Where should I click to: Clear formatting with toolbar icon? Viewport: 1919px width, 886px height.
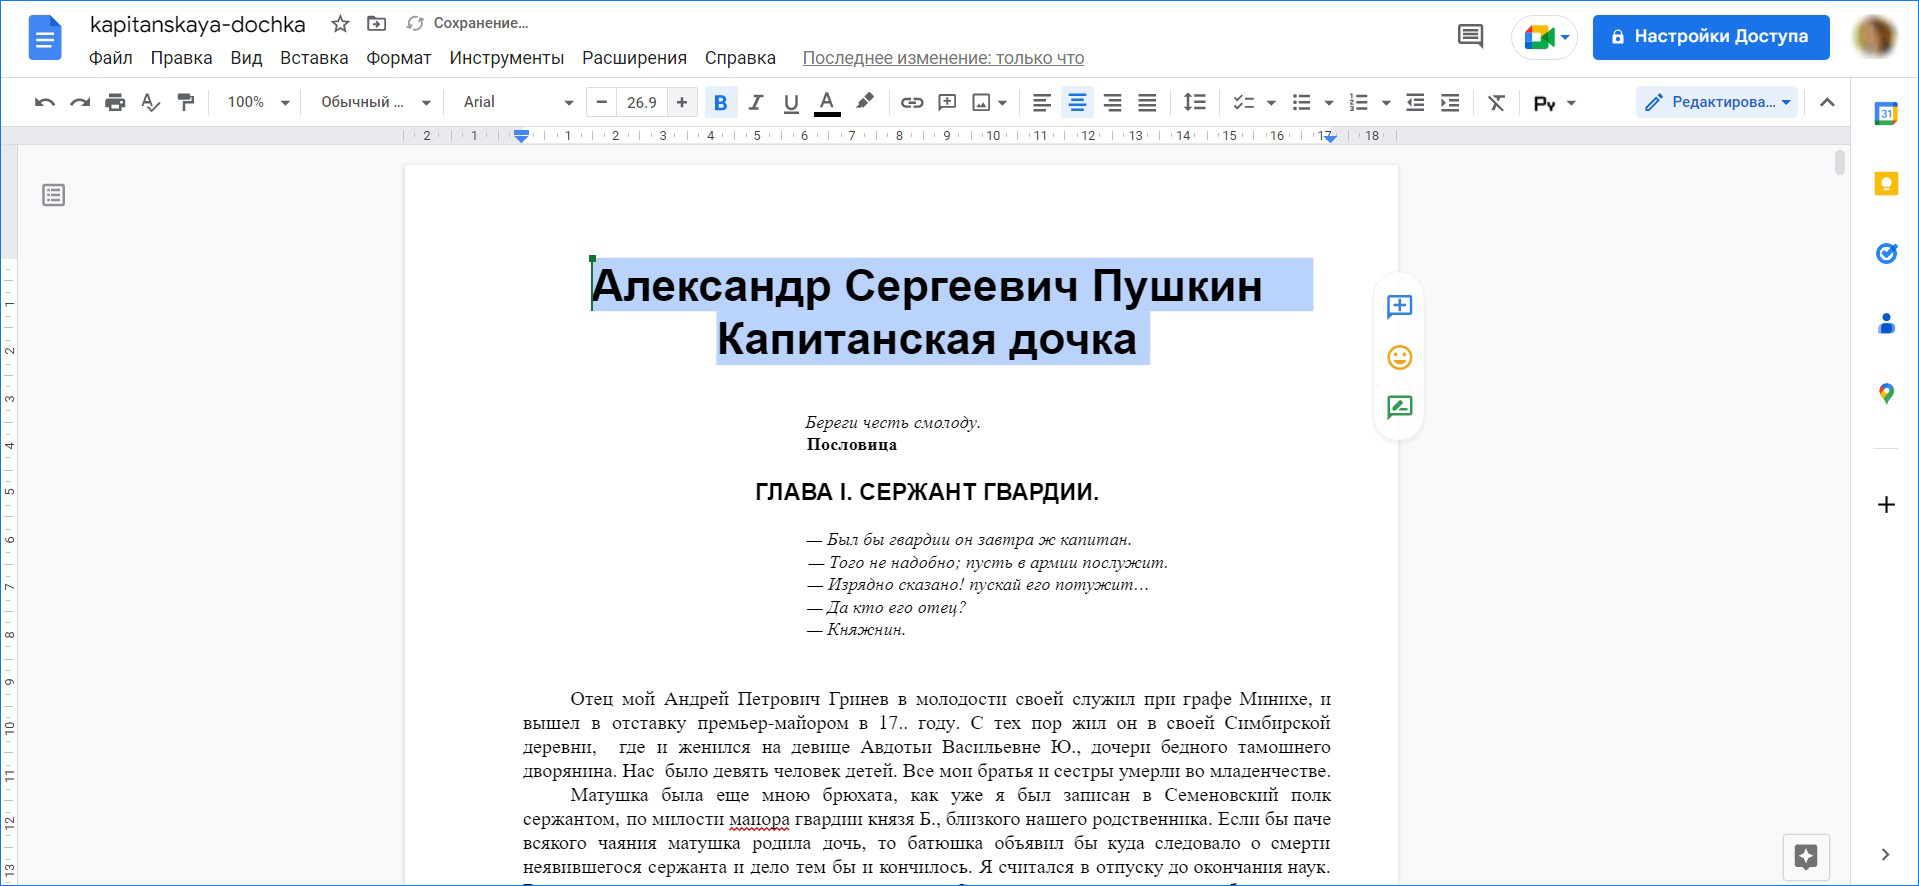1496,102
